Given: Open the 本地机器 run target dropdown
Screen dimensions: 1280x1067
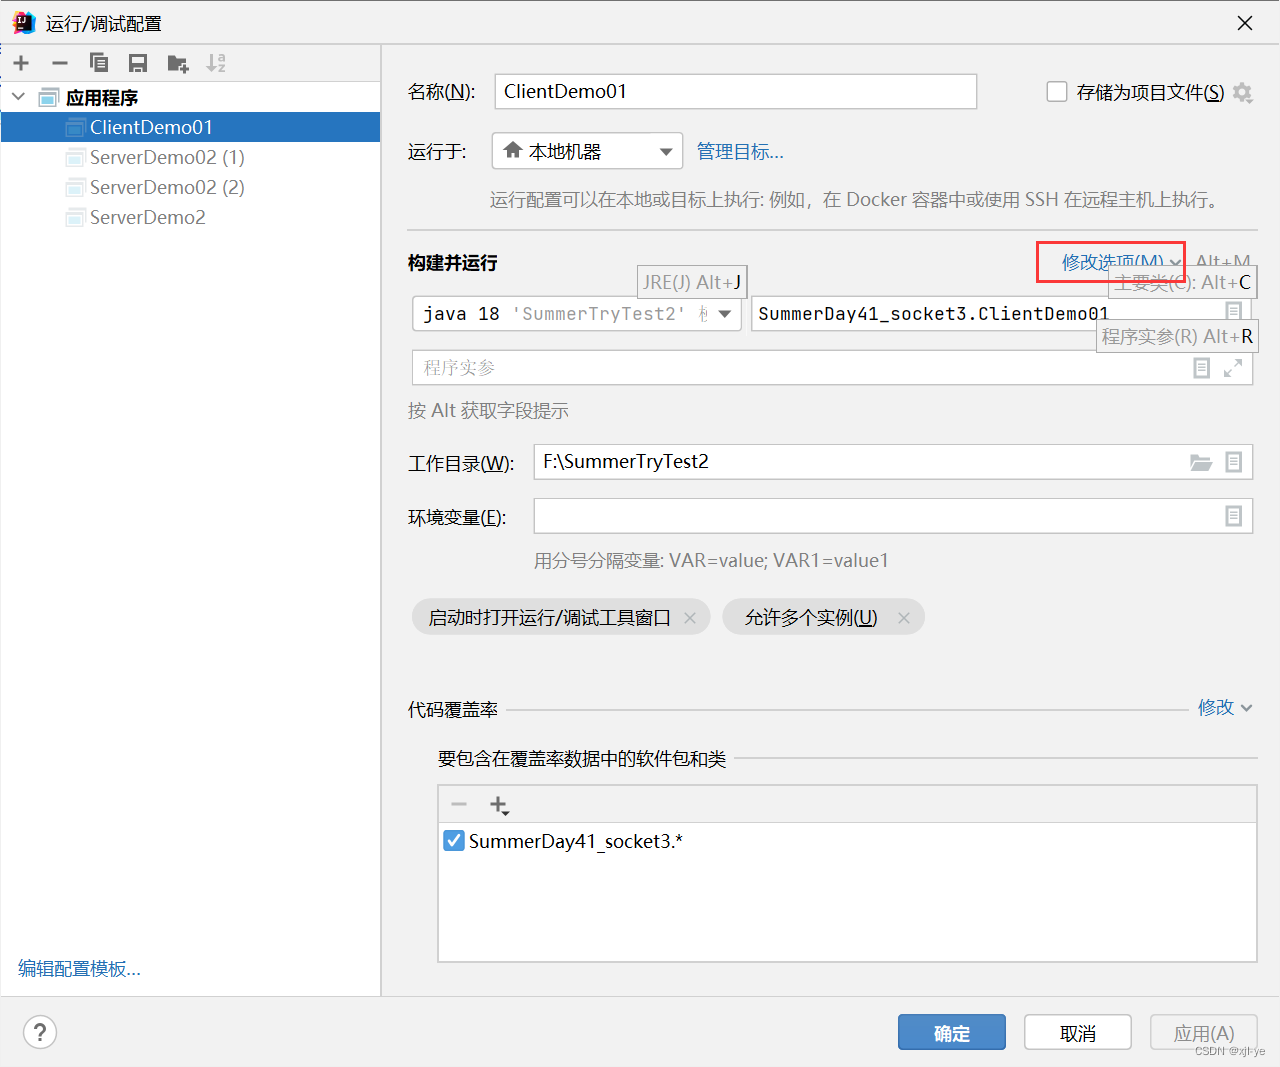Looking at the screenshot, I should [587, 151].
